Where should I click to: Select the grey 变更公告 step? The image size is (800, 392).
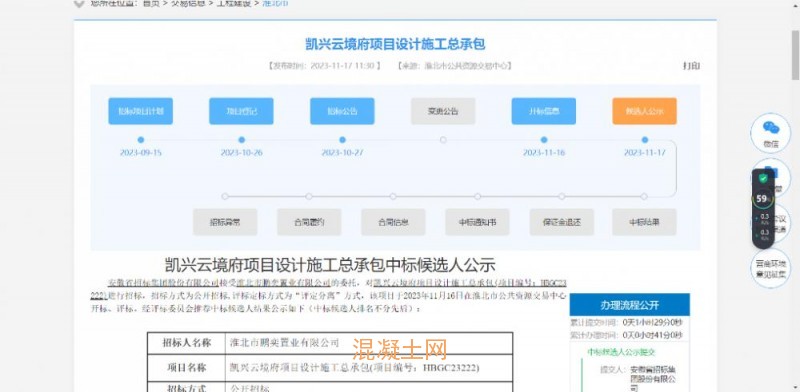tap(443, 111)
